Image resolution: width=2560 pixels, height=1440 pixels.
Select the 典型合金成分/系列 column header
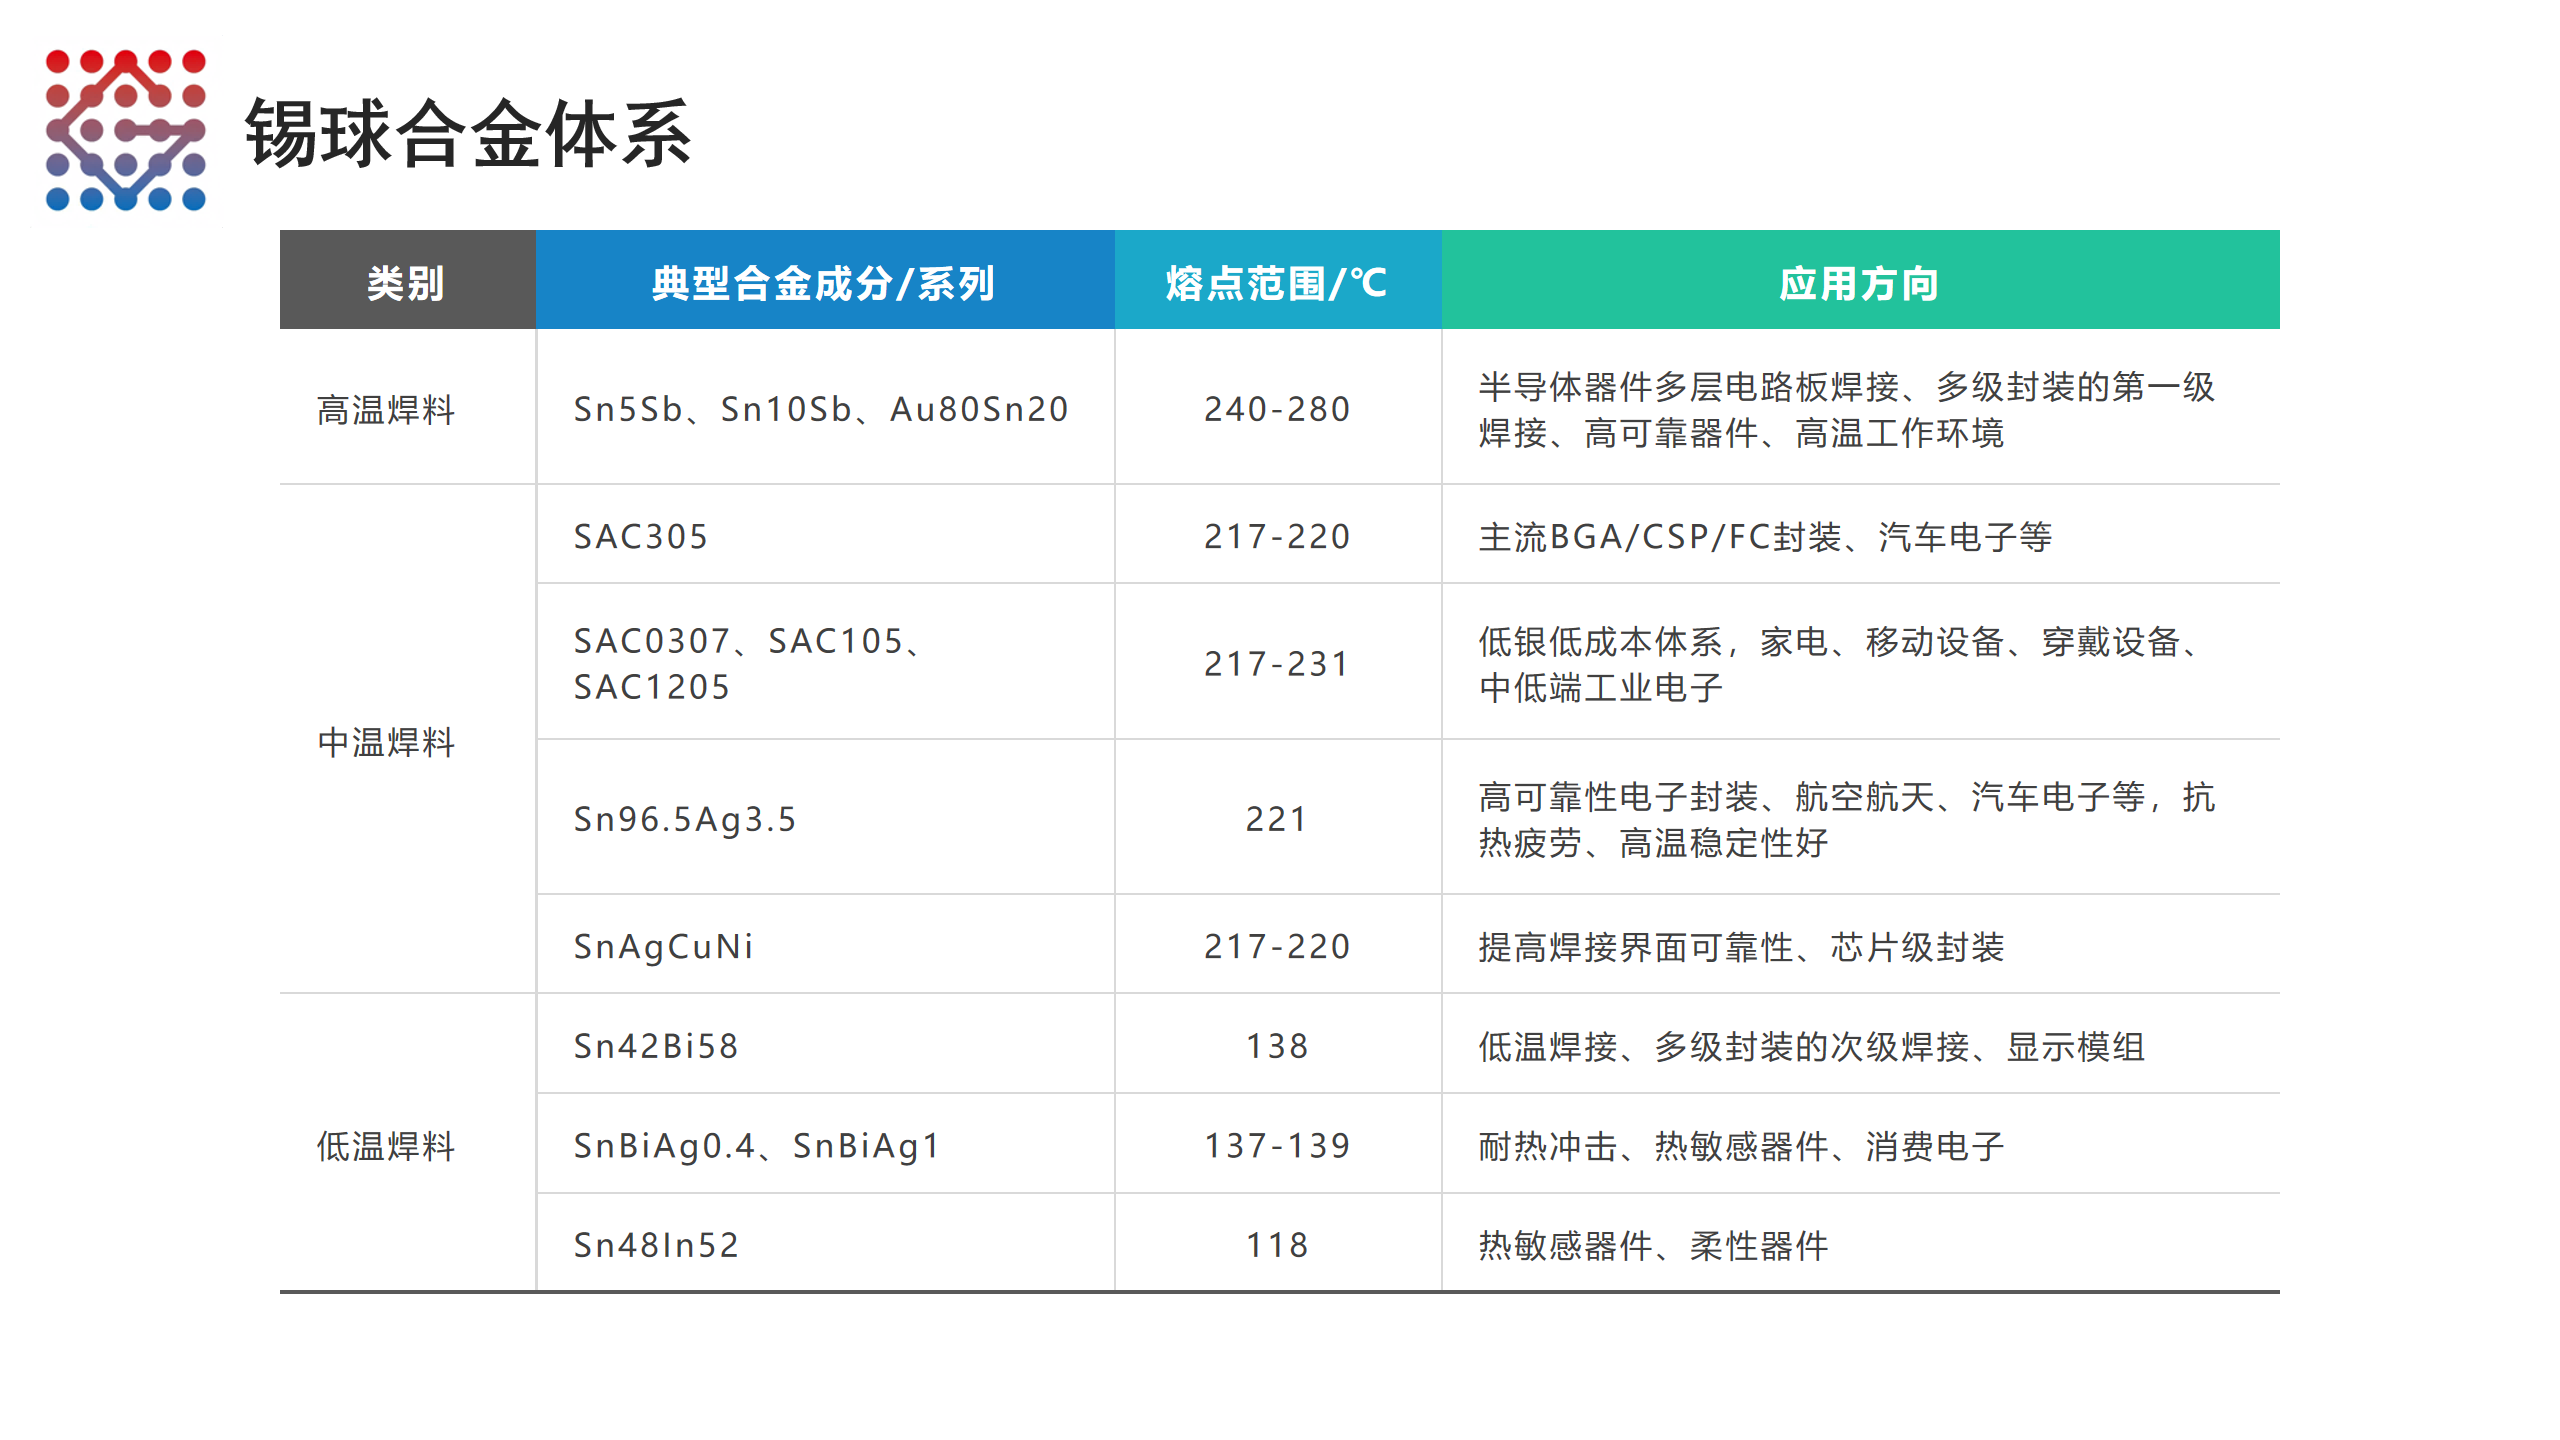[x=823, y=283]
